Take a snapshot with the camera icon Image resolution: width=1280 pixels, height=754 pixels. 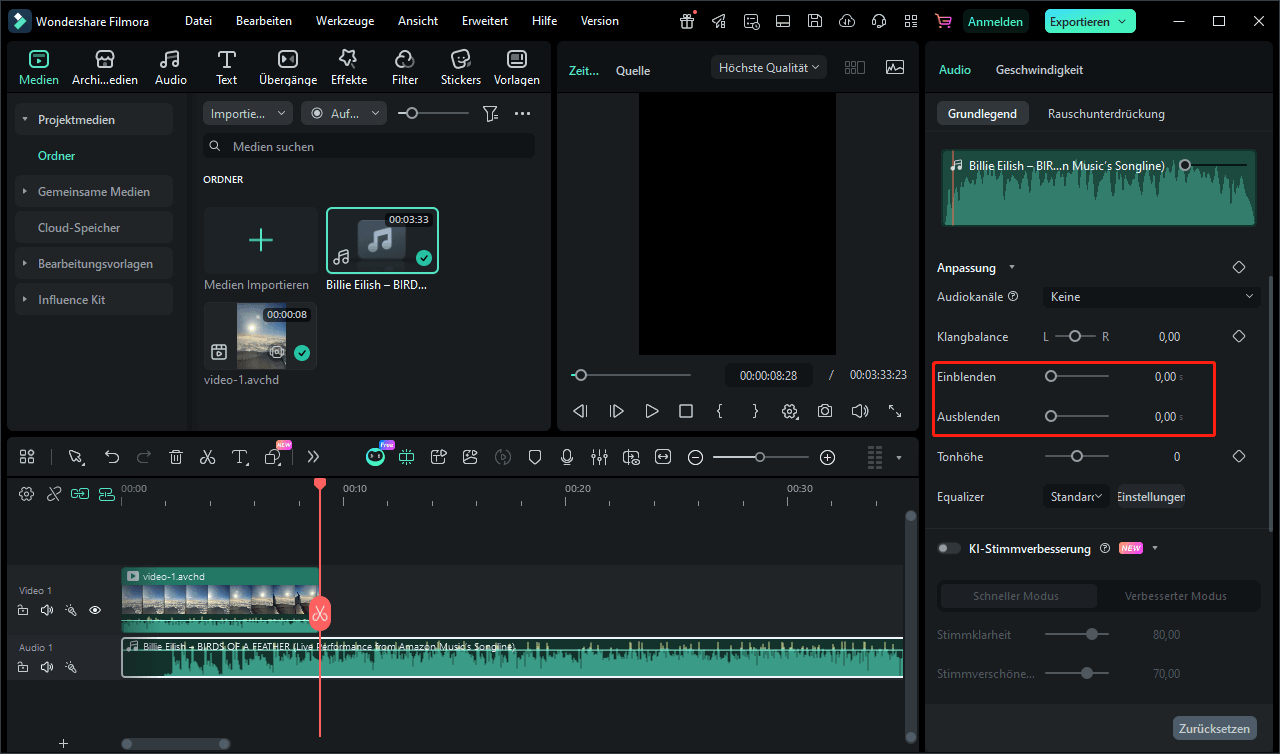tap(824, 411)
